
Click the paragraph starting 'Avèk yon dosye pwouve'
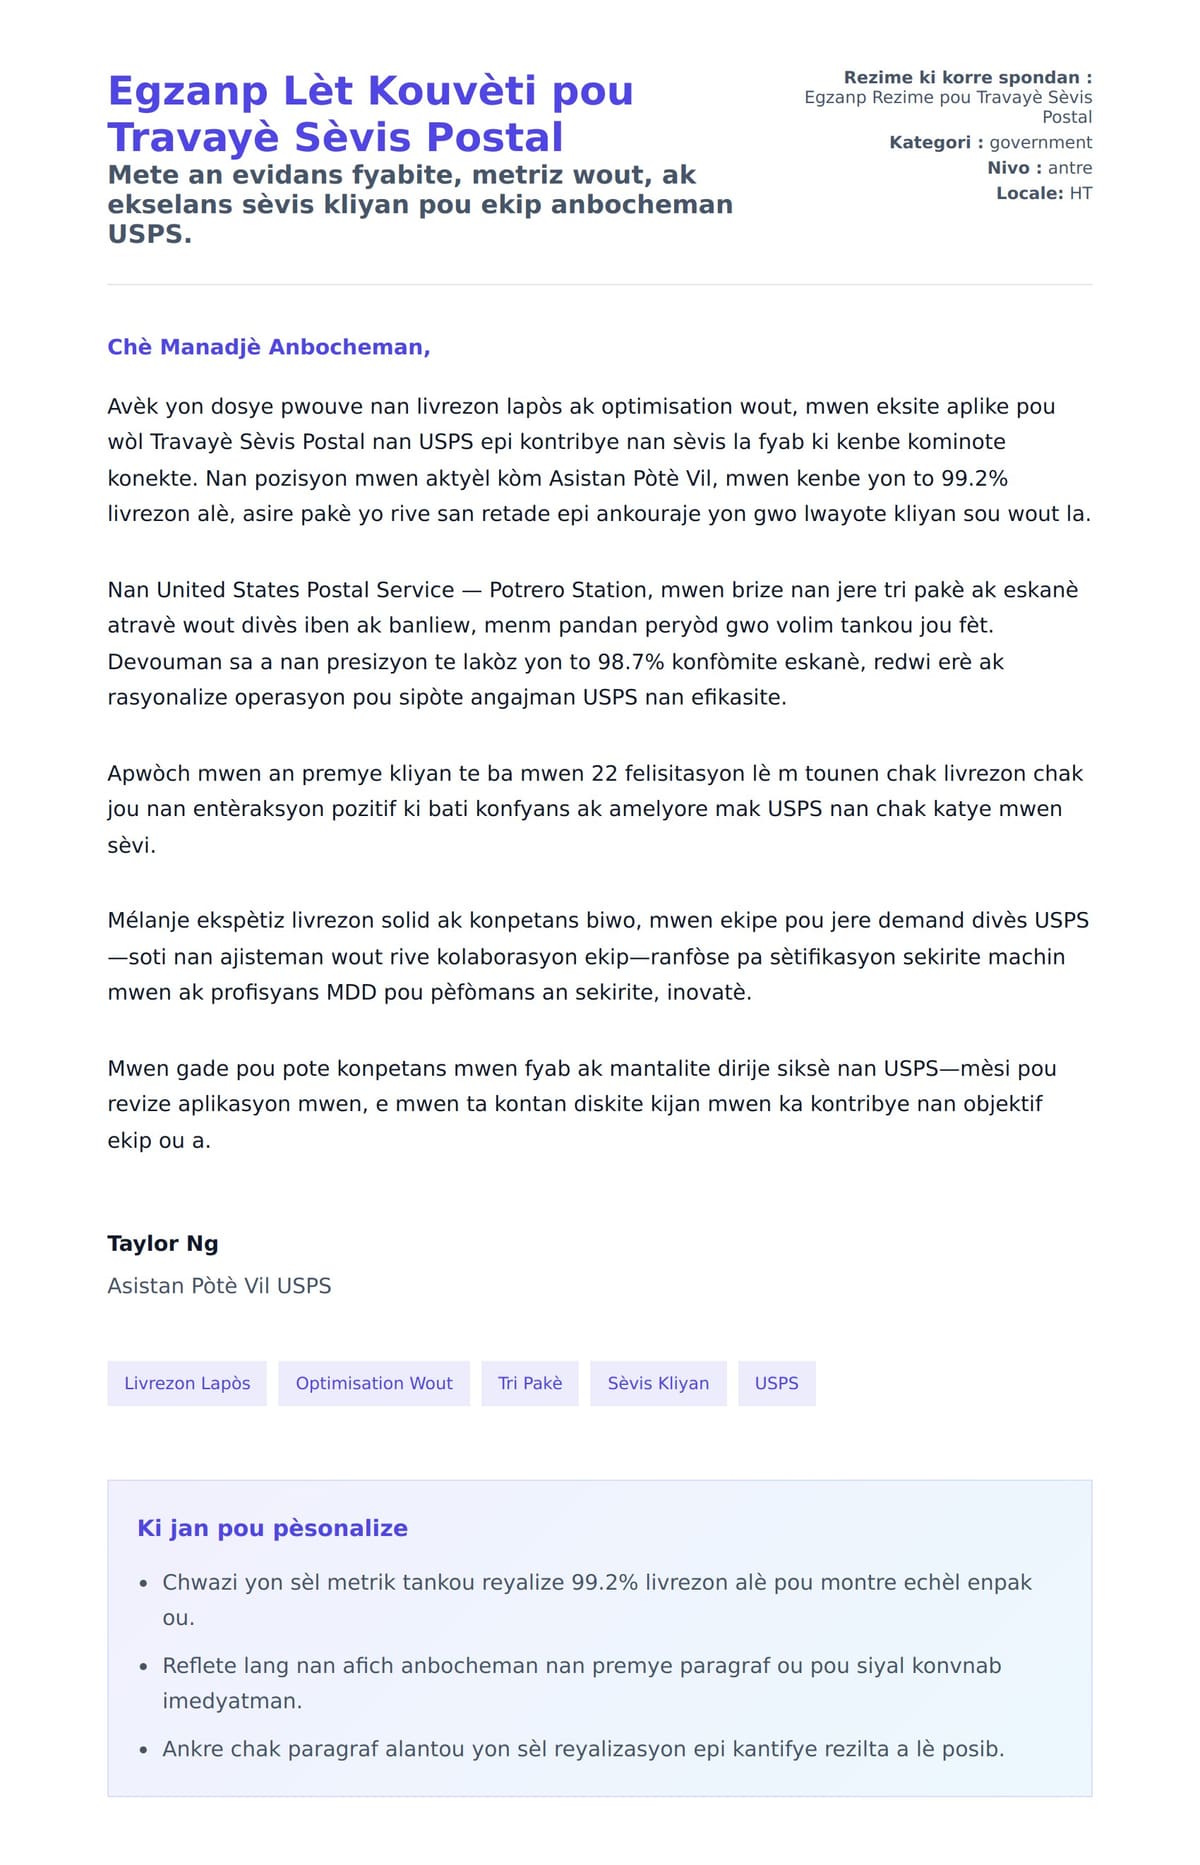pyautogui.click(x=599, y=460)
